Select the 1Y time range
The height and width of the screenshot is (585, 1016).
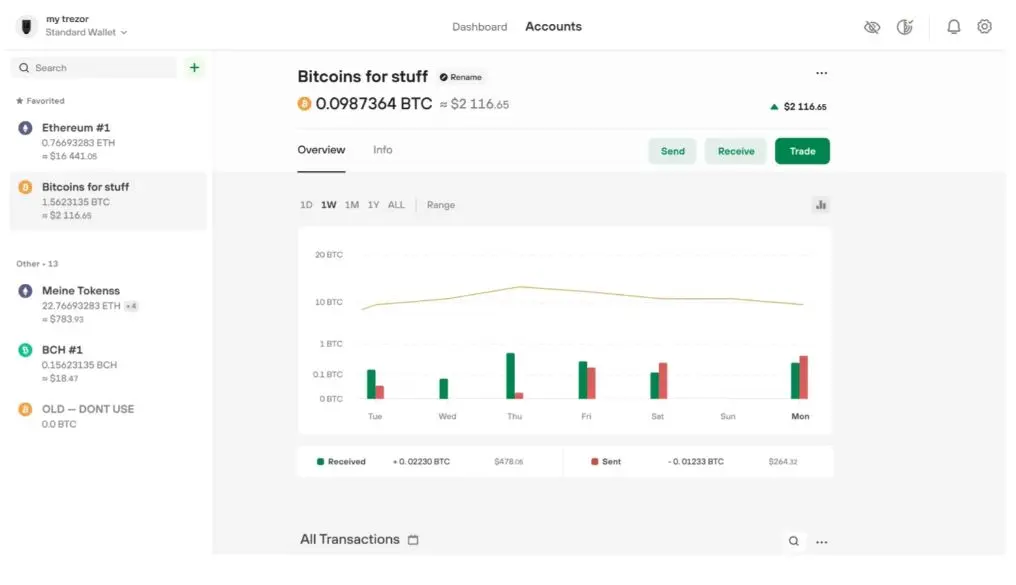(x=373, y=205)
